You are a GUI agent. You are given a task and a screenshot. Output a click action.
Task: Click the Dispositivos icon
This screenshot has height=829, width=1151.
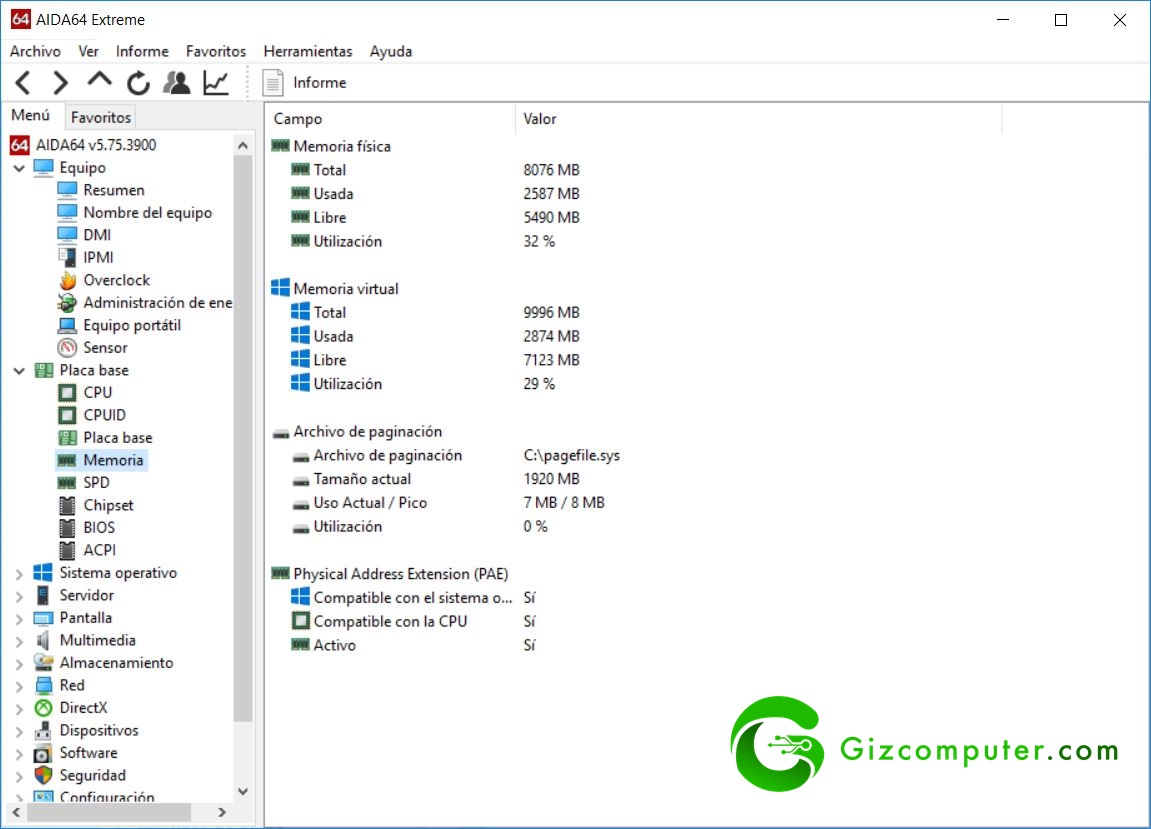coord(43,731)
